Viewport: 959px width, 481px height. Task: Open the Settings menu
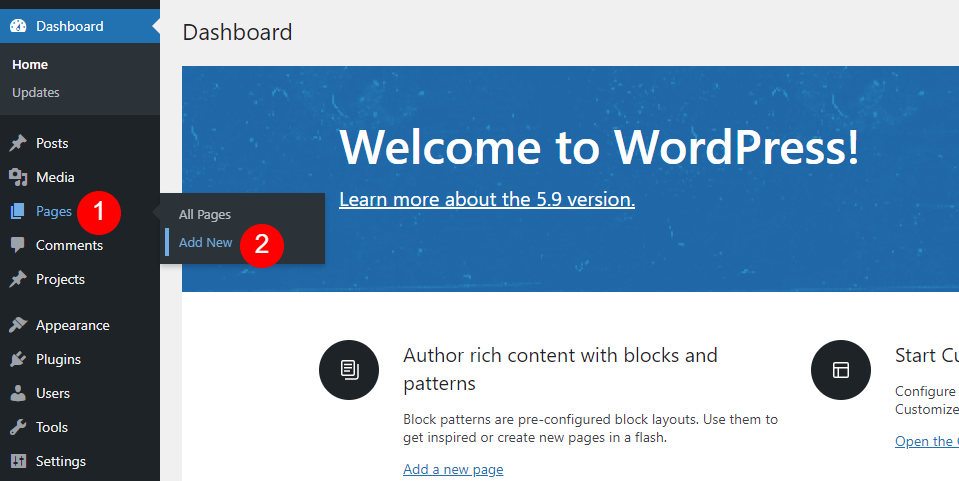coord(80,461)
